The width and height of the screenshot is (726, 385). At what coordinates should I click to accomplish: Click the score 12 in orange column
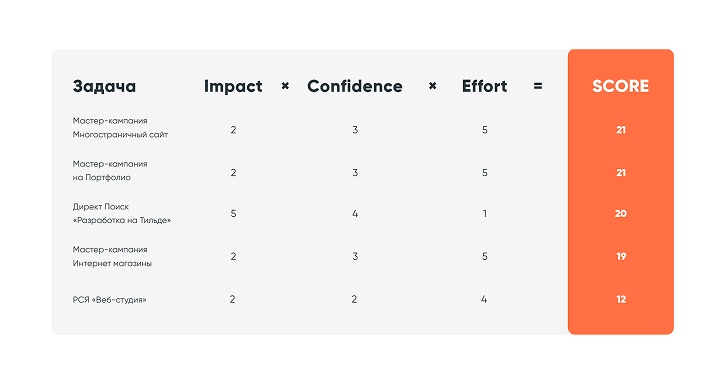[x=621, y=299]
